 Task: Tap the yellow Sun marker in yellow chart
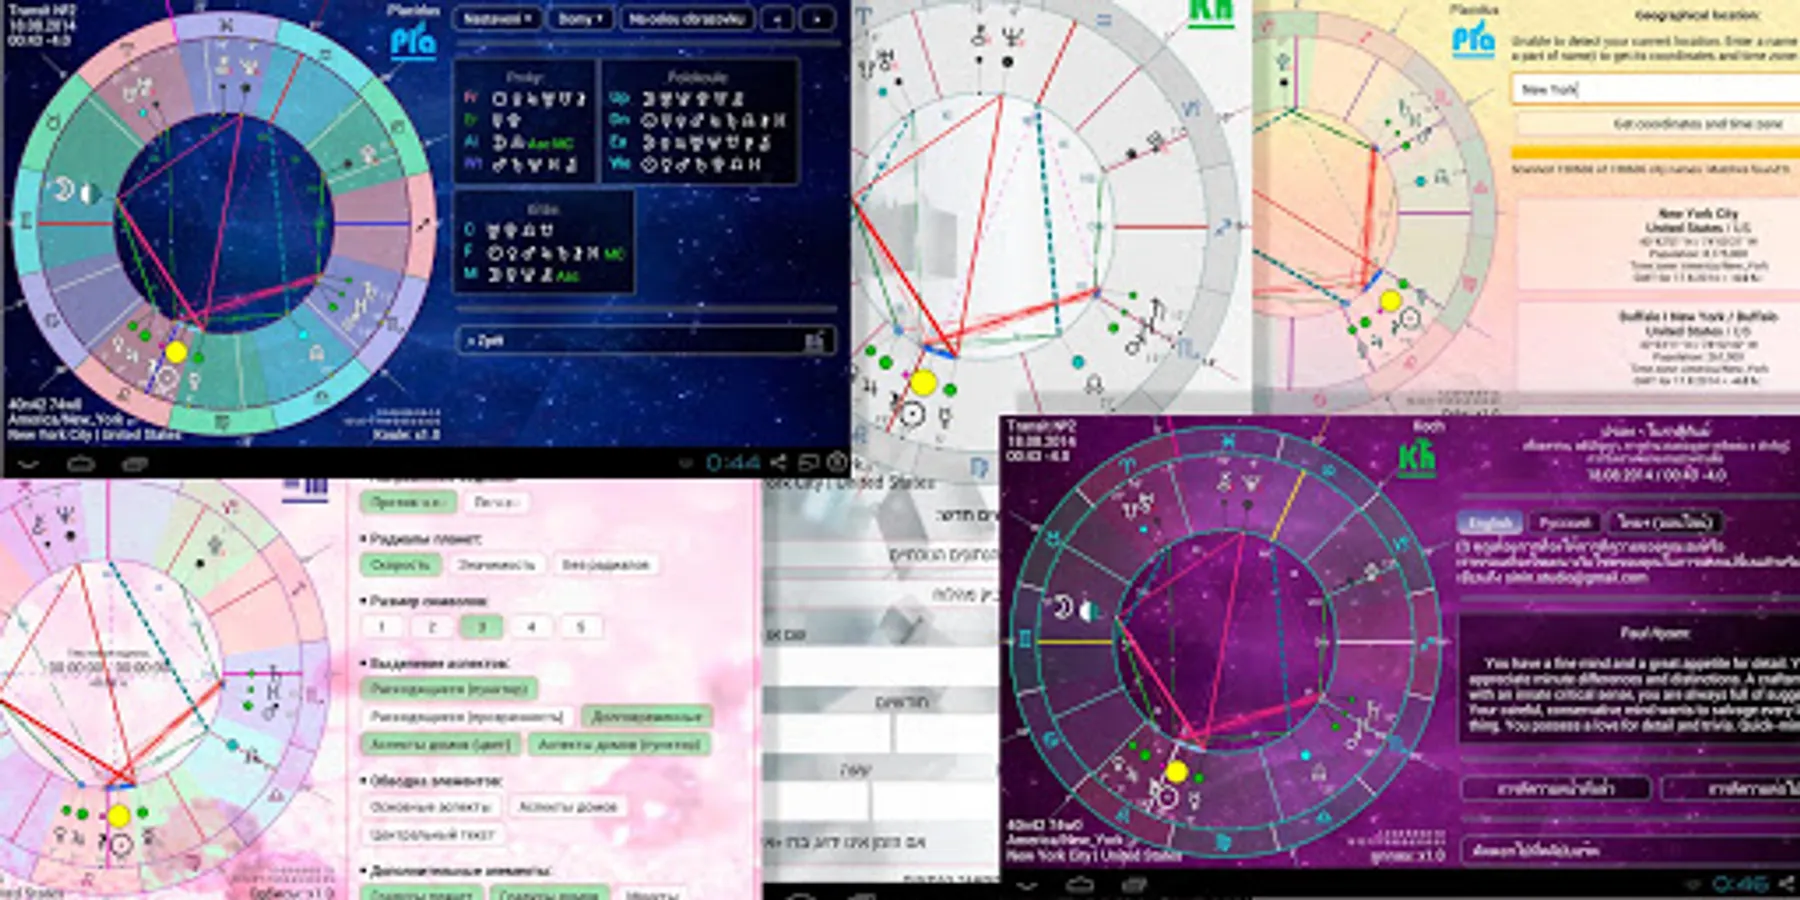pyautogui.click(x=1390, y=301)
